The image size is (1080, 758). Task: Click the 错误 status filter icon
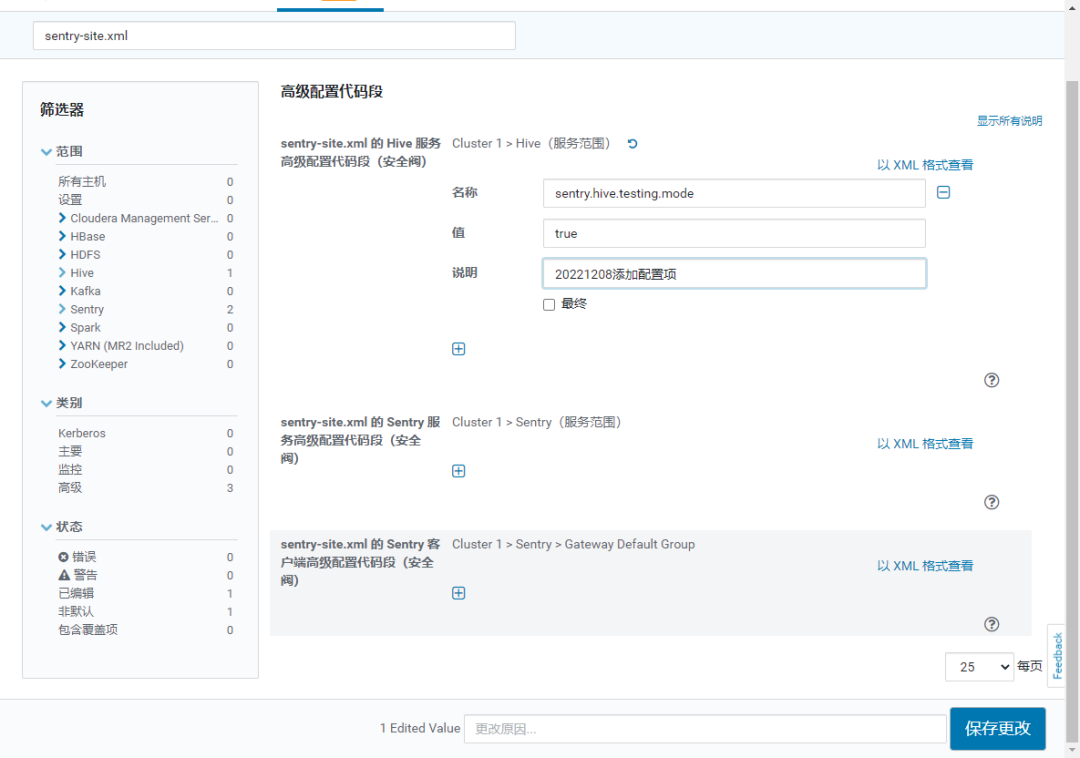tap(63, 557)
